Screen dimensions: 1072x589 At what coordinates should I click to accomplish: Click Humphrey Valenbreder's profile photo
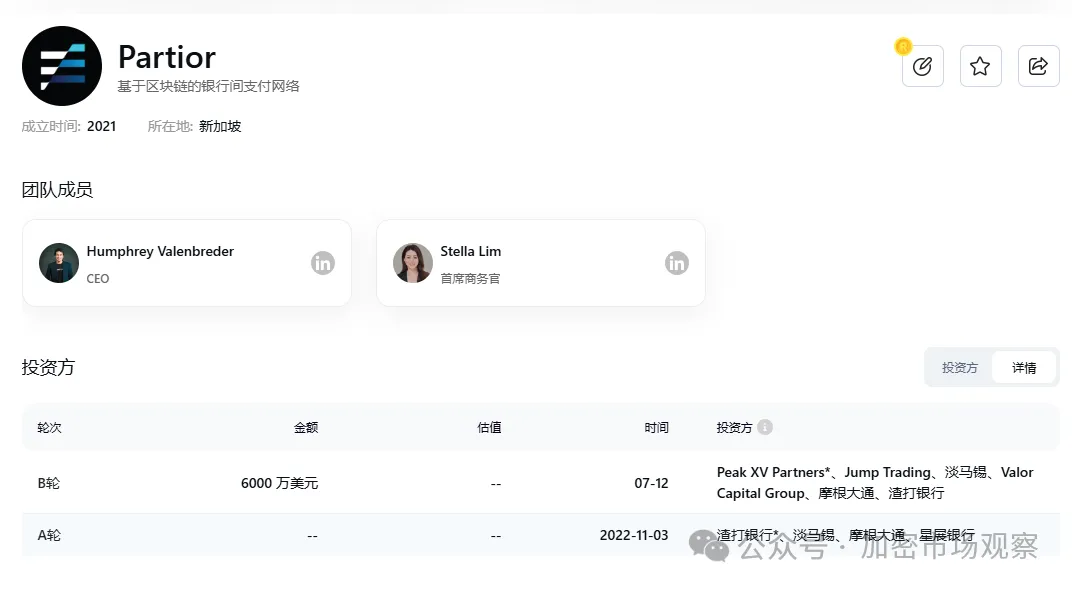(x=59, y=263)
